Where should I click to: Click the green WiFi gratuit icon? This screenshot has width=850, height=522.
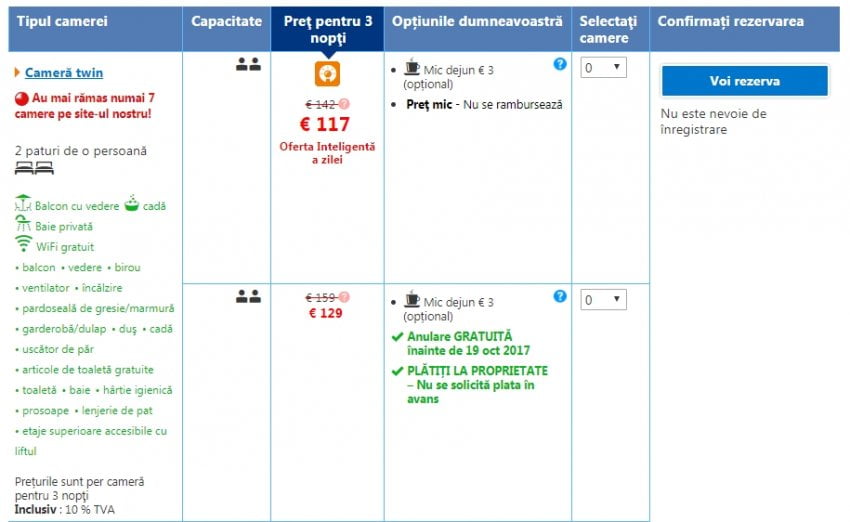(x=24, y=244)
